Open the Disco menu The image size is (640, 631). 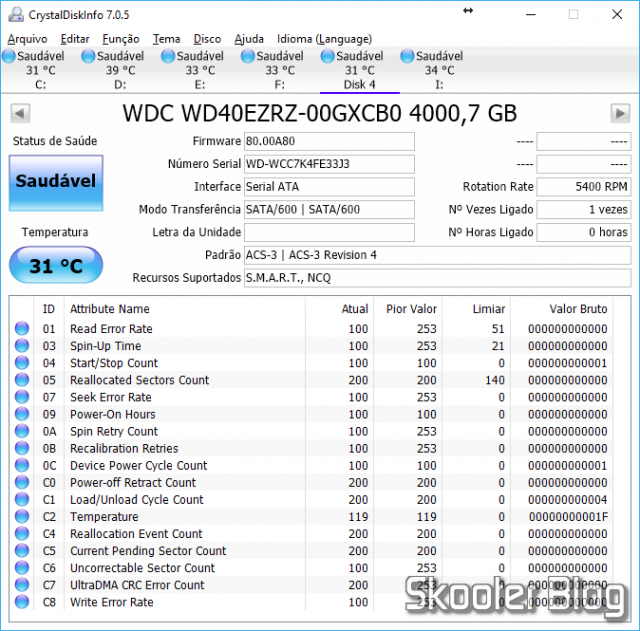tap(207, 39)
